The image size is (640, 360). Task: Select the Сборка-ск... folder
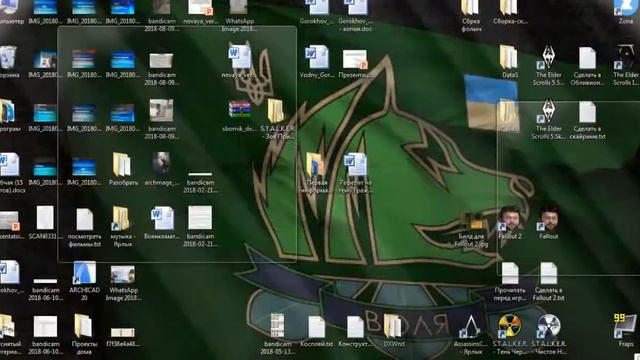pyautogui.click(x=509, y=12)
